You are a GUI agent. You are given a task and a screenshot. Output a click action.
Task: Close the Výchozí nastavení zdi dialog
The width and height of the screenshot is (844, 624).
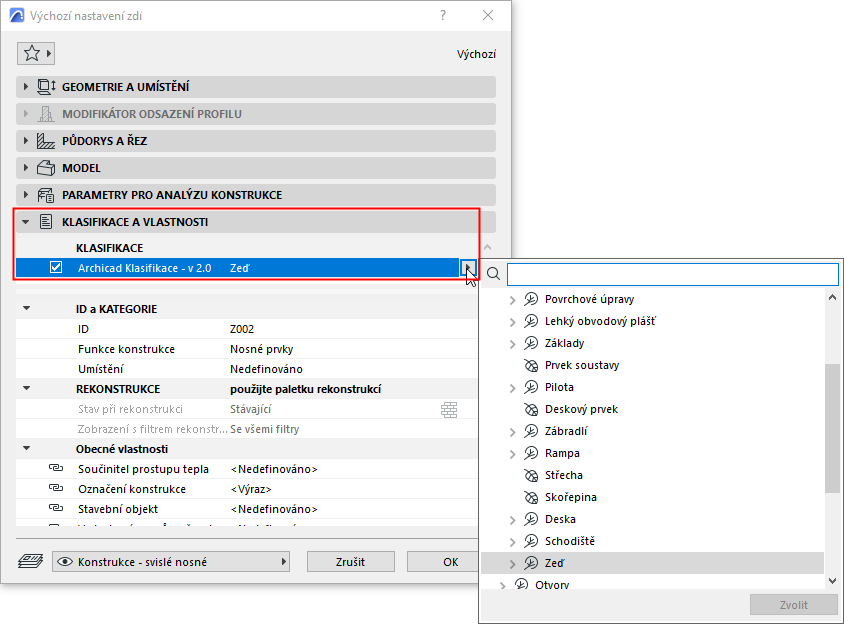coord(488,15)
